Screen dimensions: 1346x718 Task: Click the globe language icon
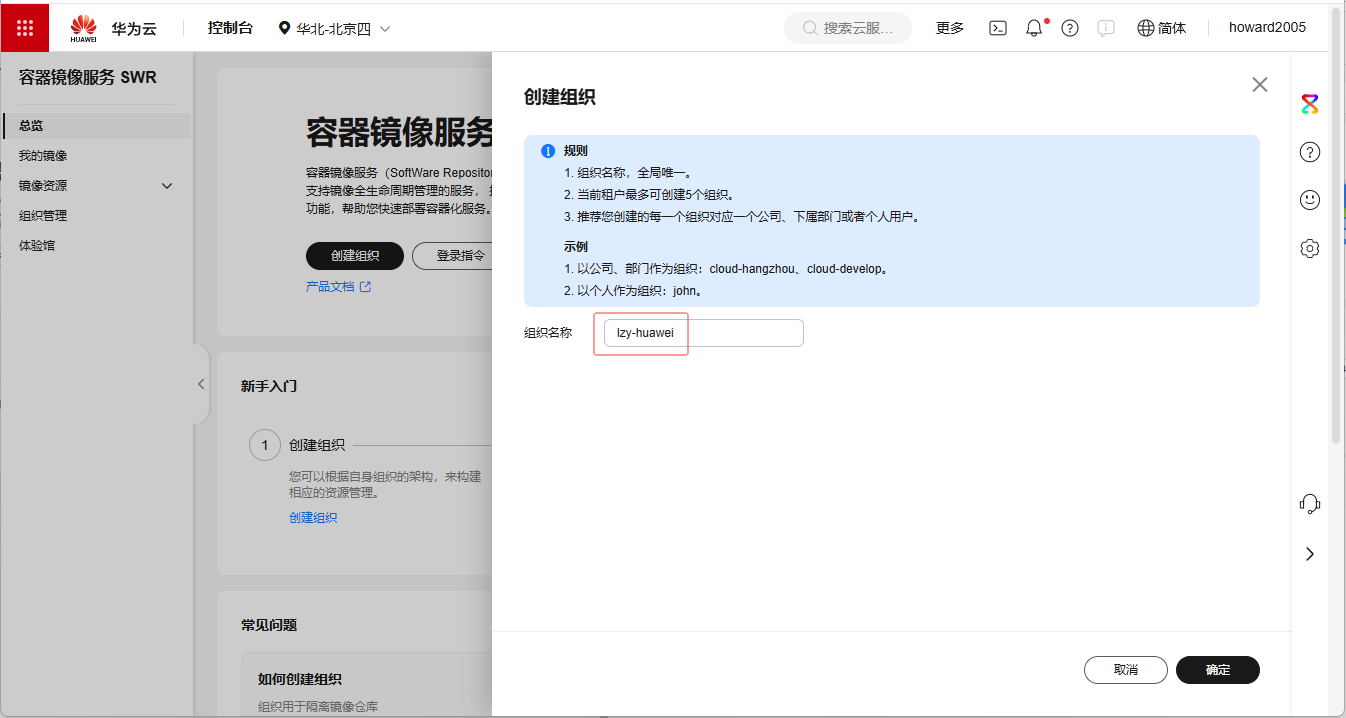click(x=1146, y=28)
